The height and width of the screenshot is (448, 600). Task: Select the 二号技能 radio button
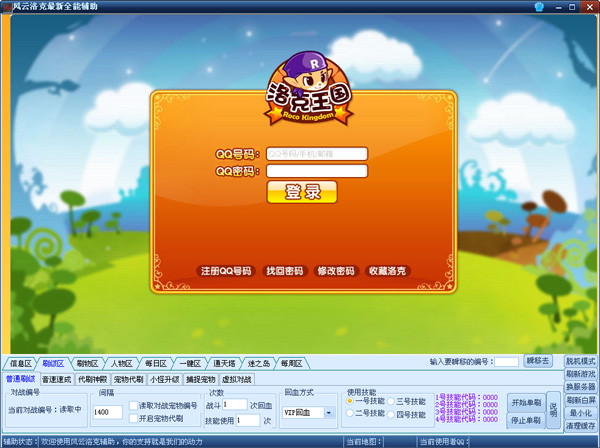349,413
